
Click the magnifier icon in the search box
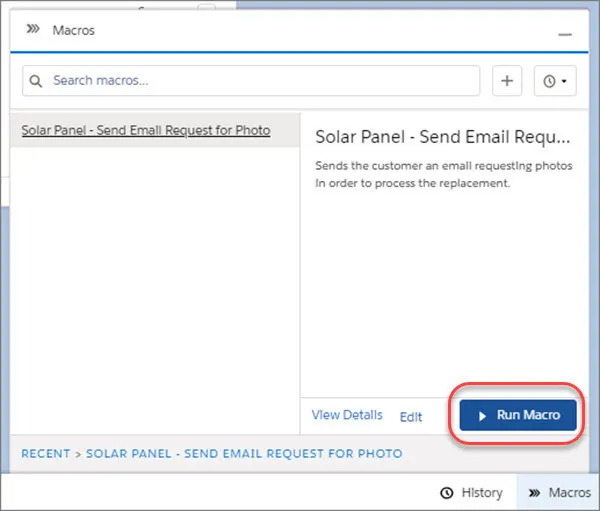tap(36, 81)
